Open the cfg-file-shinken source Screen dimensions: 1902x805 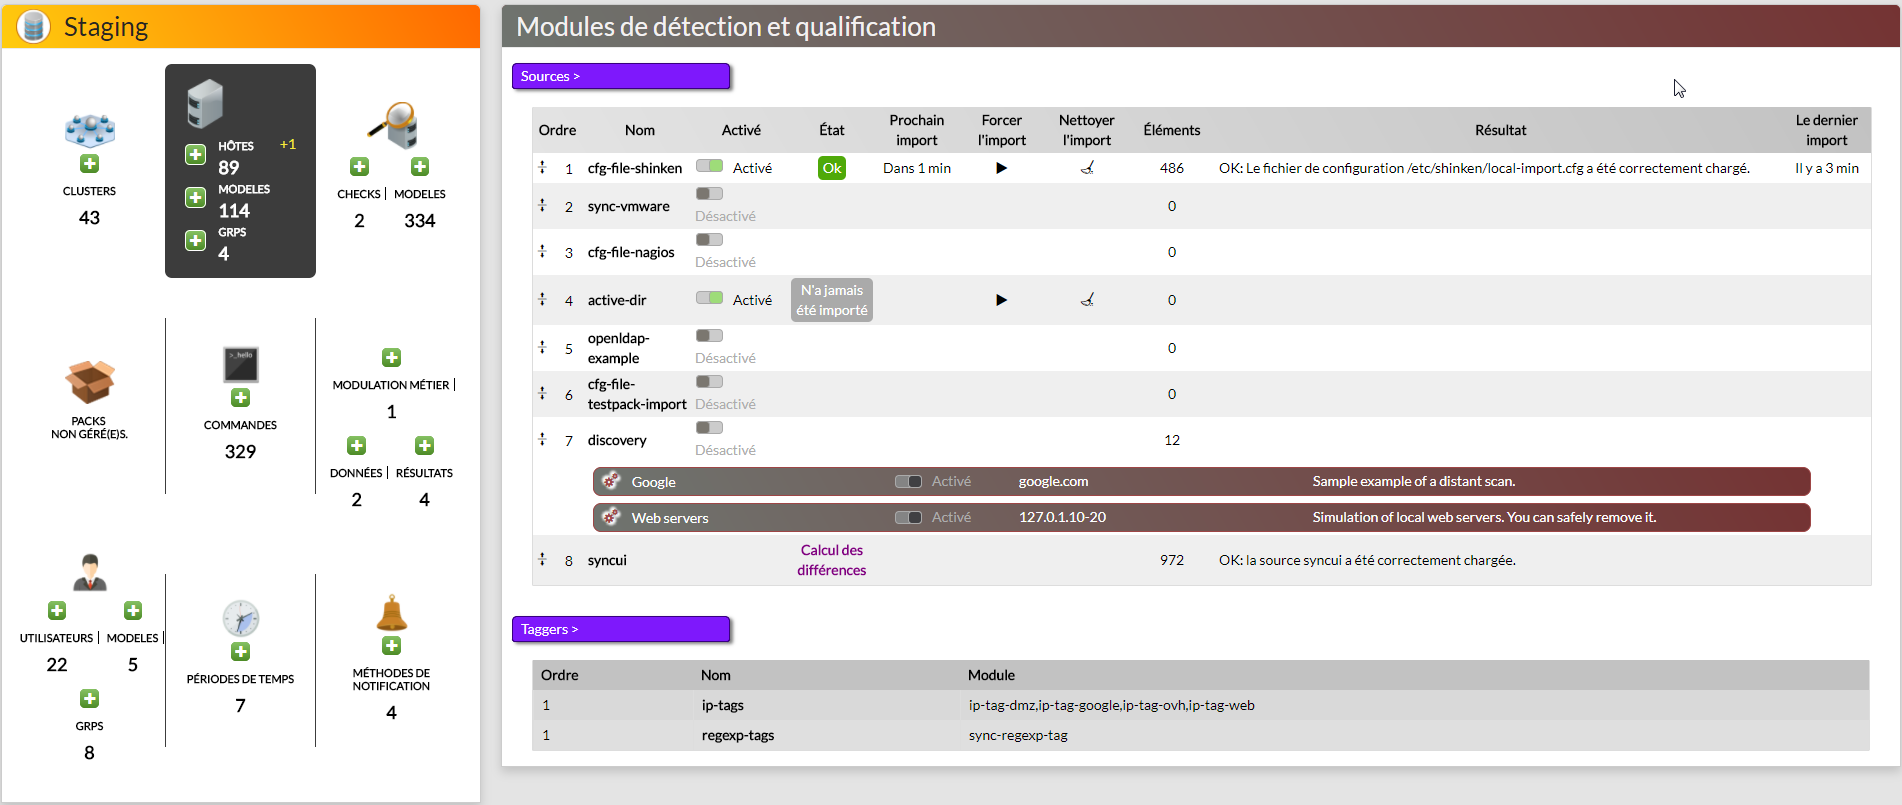point(634,168)
